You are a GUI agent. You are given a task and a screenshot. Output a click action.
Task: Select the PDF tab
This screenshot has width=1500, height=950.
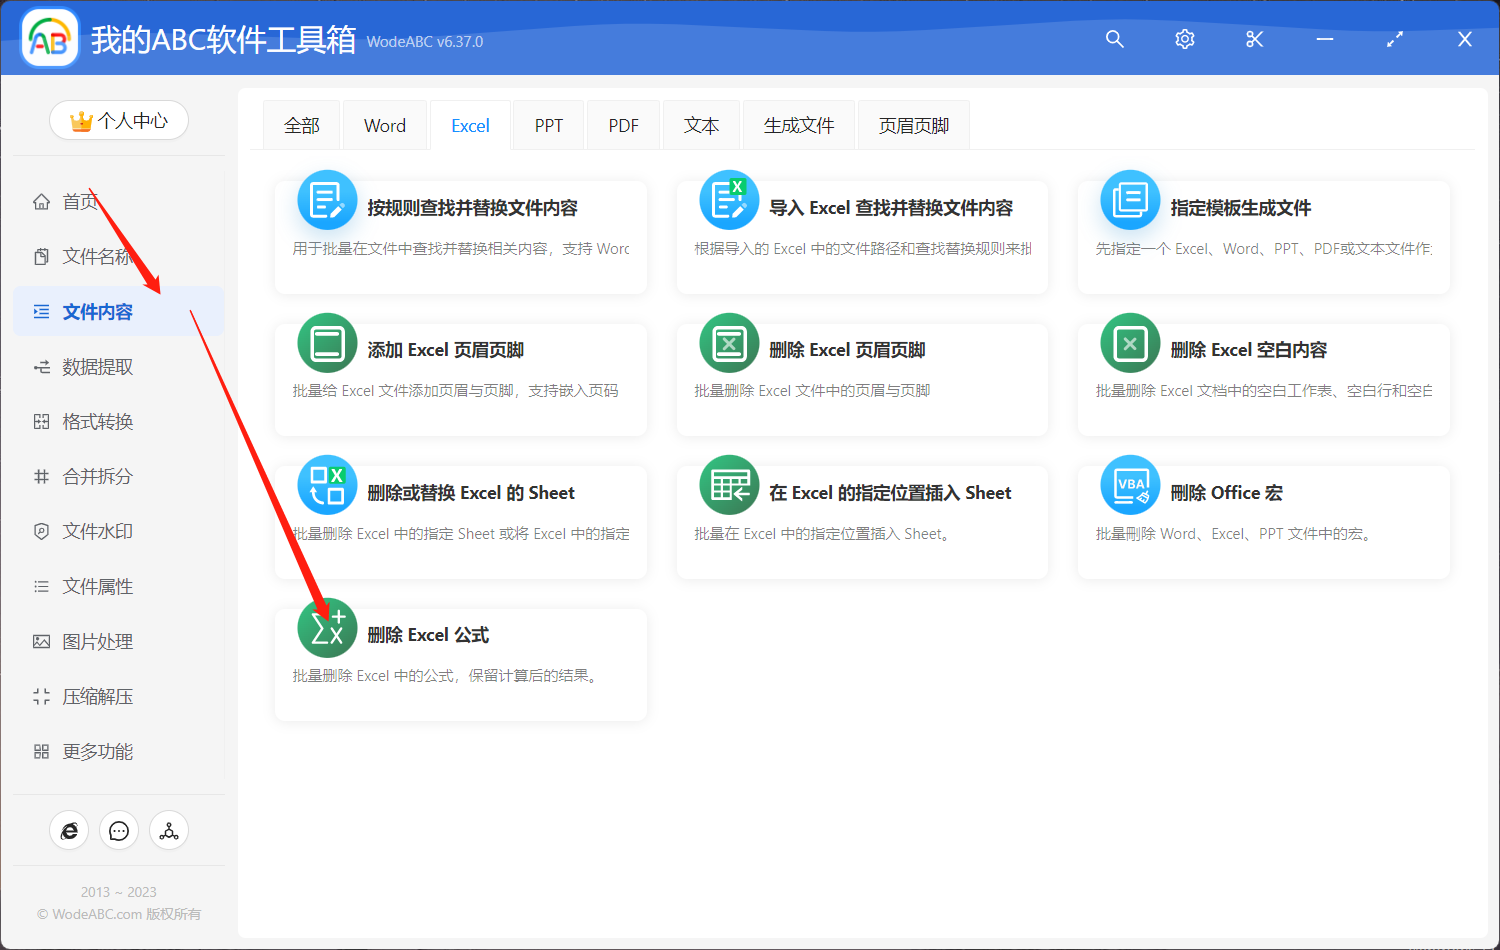click(623, 126)
